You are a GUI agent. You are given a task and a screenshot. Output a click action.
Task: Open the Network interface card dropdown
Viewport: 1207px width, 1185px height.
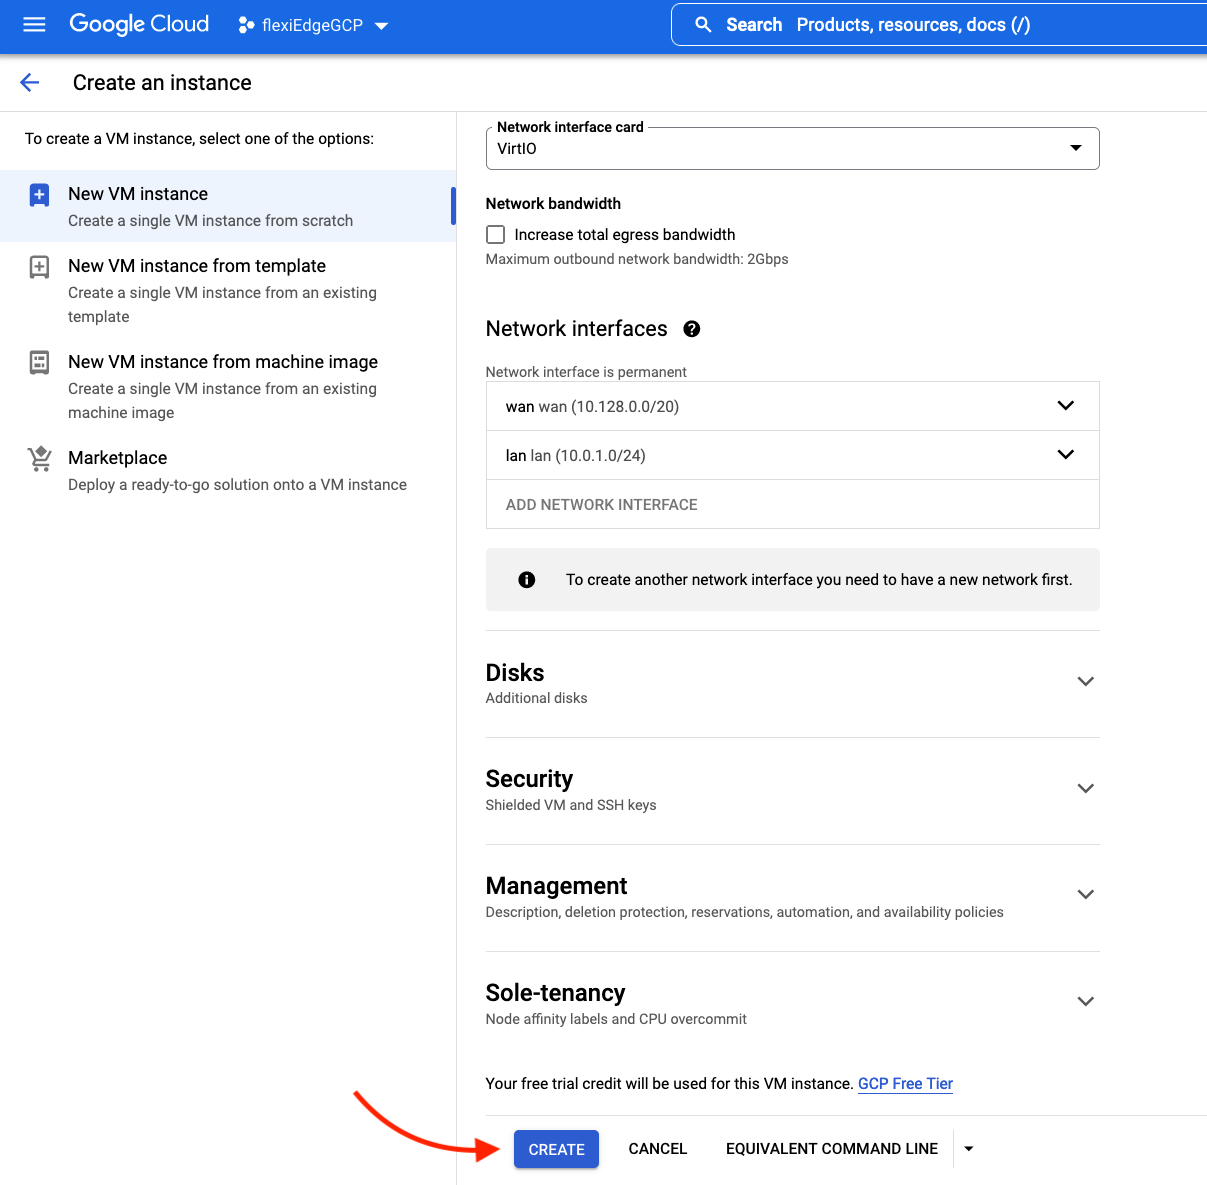click(791, 149)
